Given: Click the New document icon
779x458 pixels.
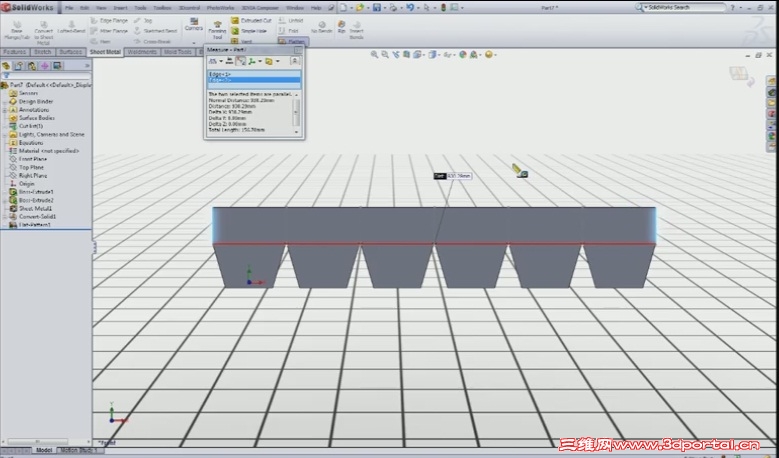Looking at the screenshot, I should pos(343,7).
